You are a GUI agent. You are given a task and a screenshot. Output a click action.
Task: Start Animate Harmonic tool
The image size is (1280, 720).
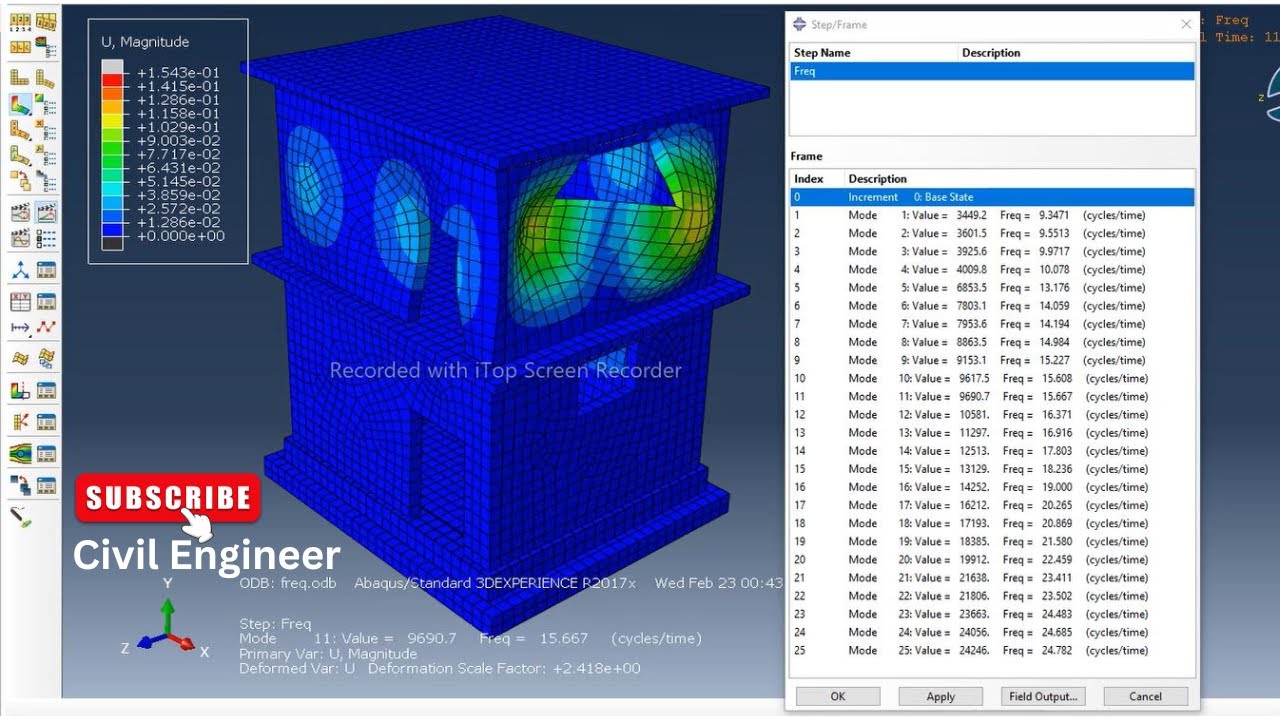pyautogui.click(x=19, y=238)
